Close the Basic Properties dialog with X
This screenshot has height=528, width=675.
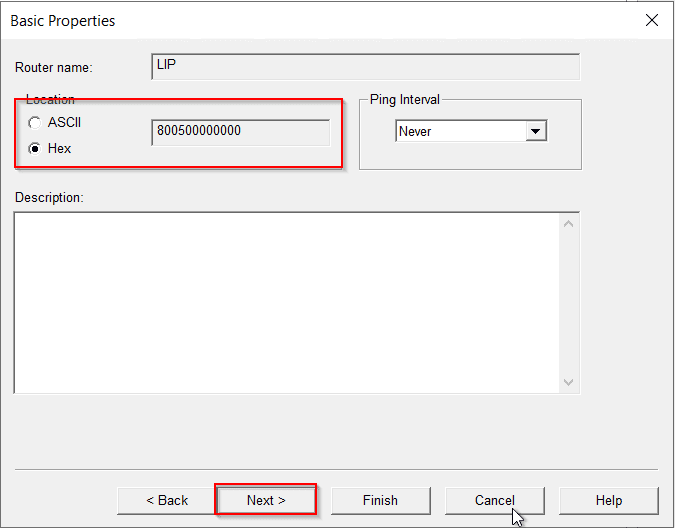[651, 20]
